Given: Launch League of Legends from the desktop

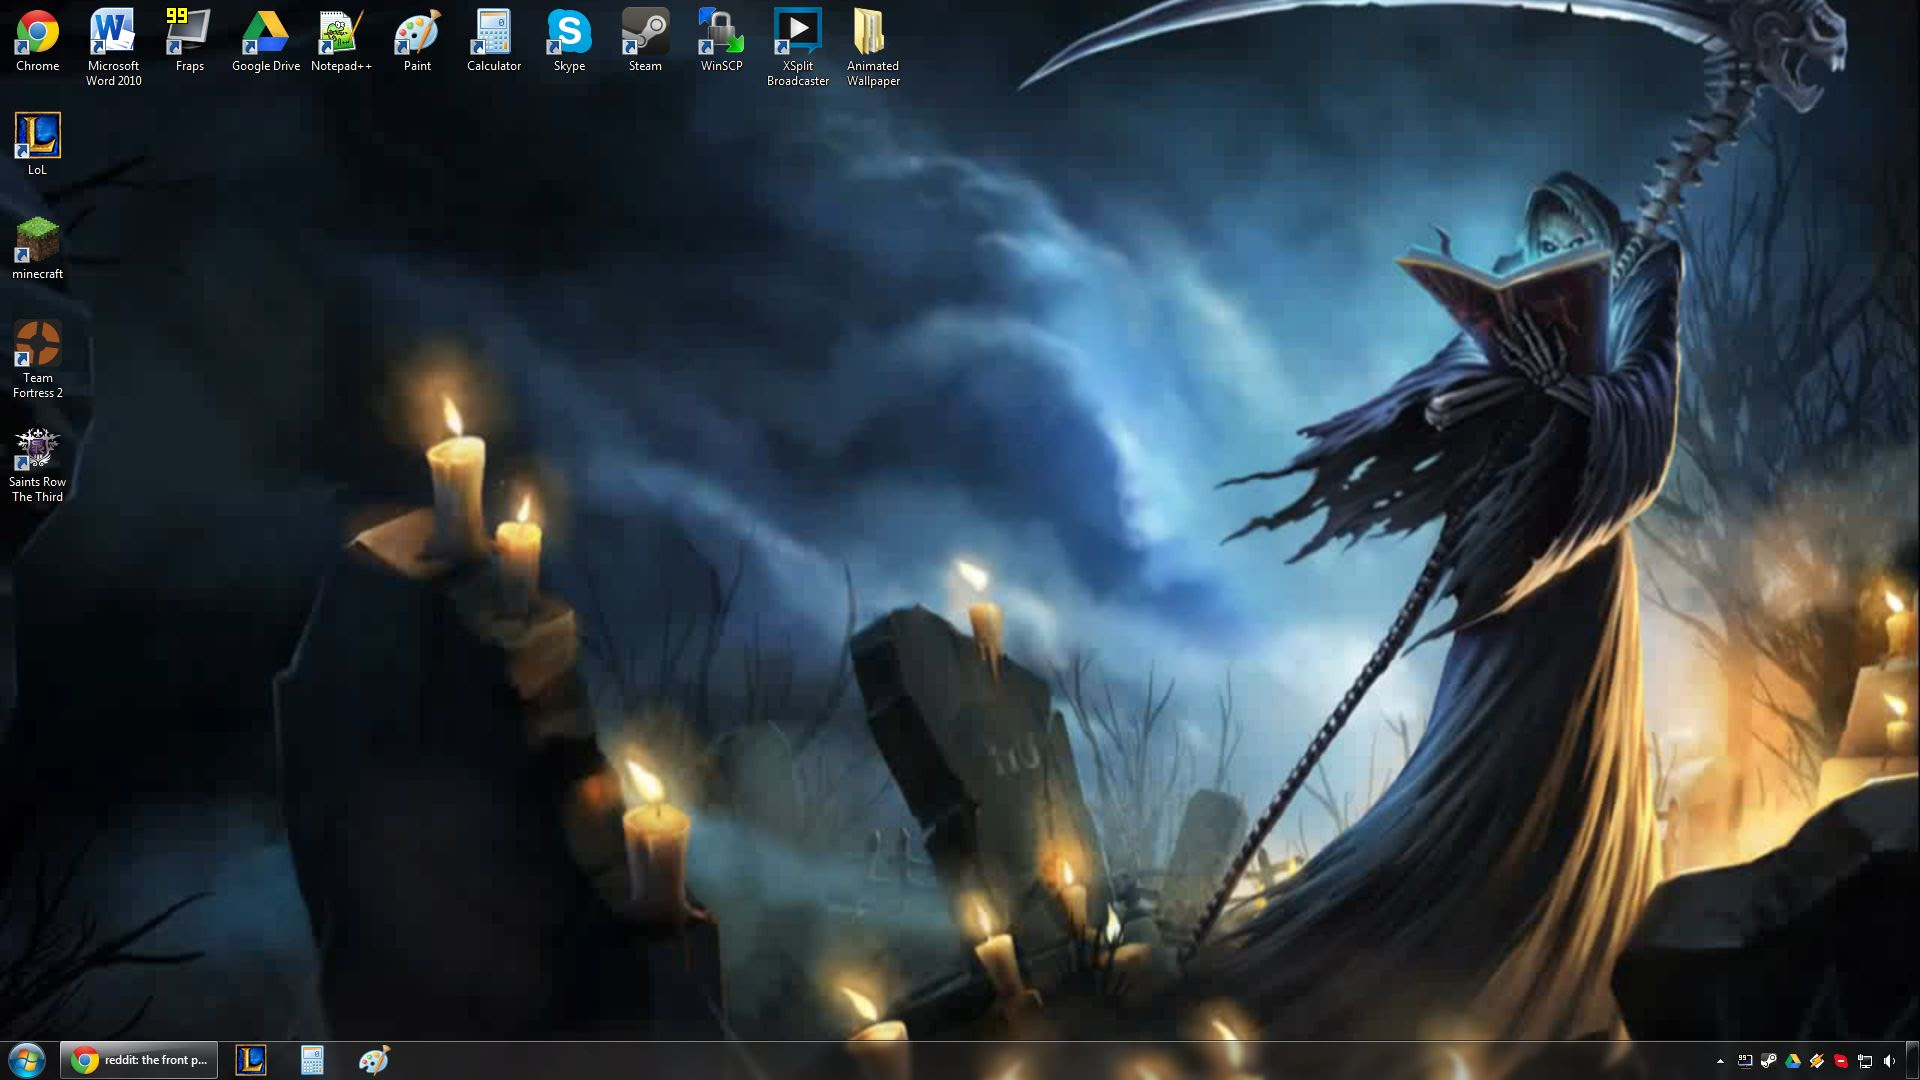Looking at the screenshot, I should 37,135.
